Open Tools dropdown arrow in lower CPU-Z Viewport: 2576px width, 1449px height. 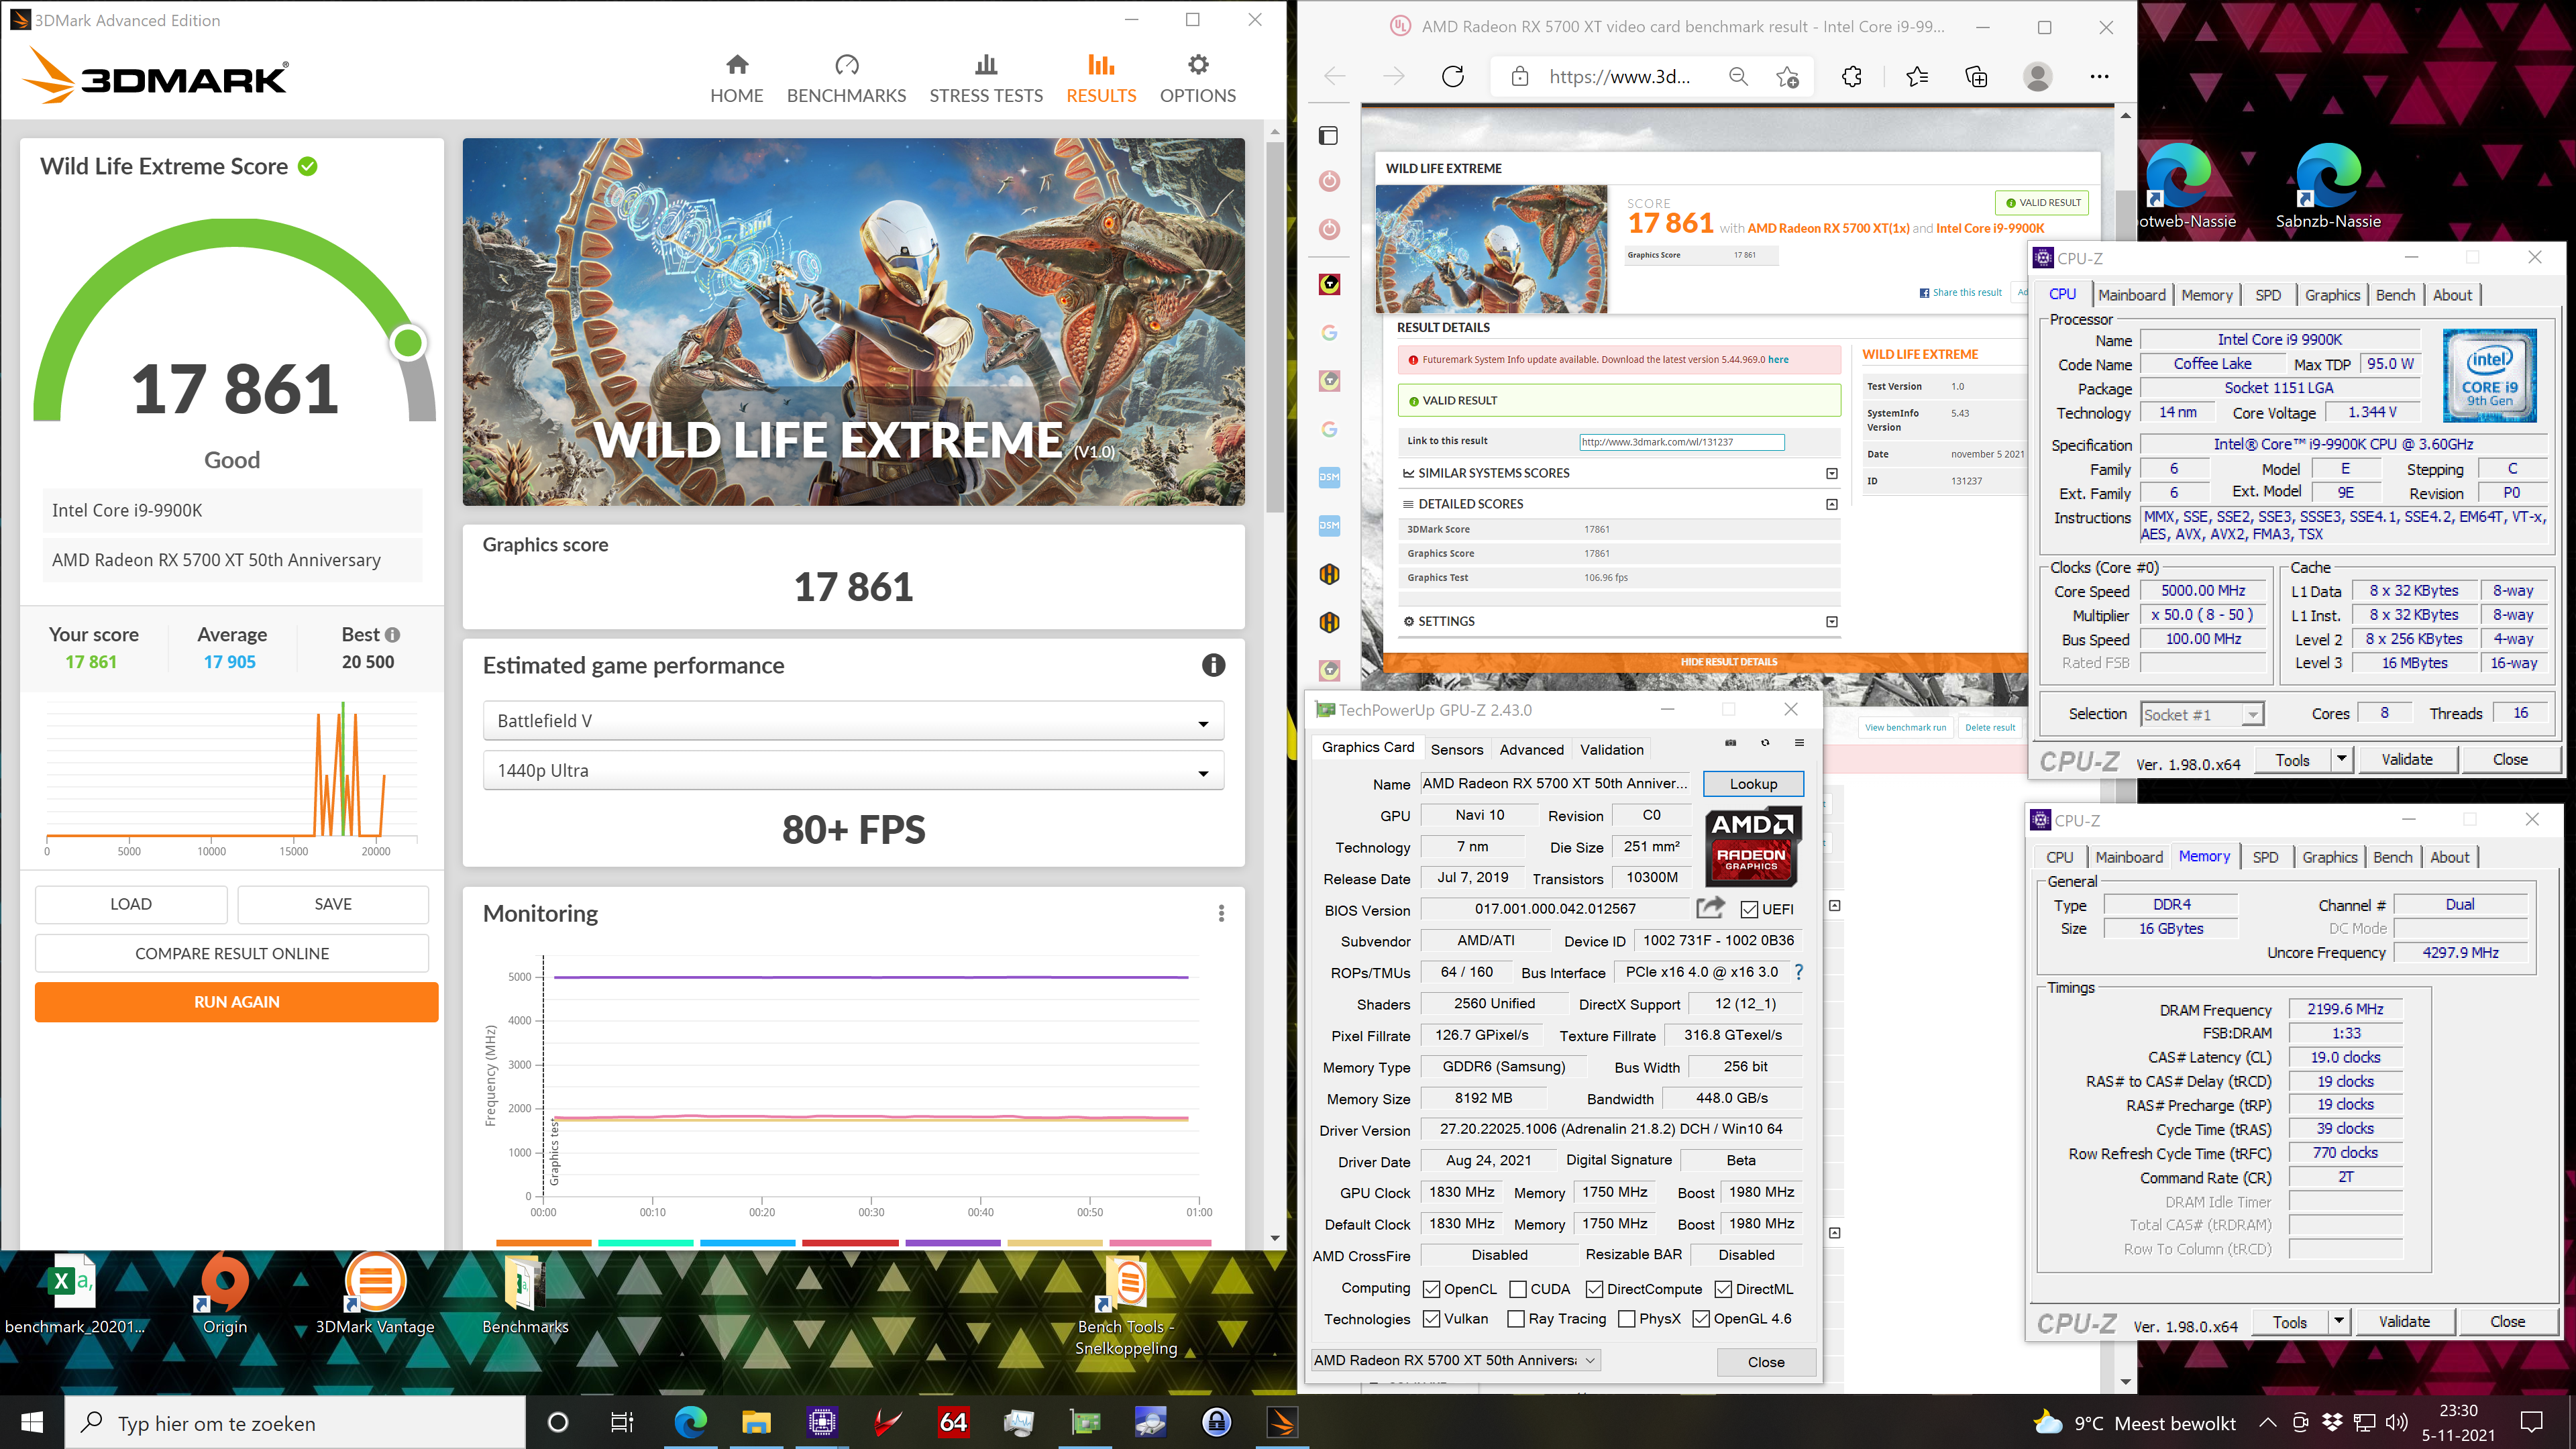point(2338,1322)
